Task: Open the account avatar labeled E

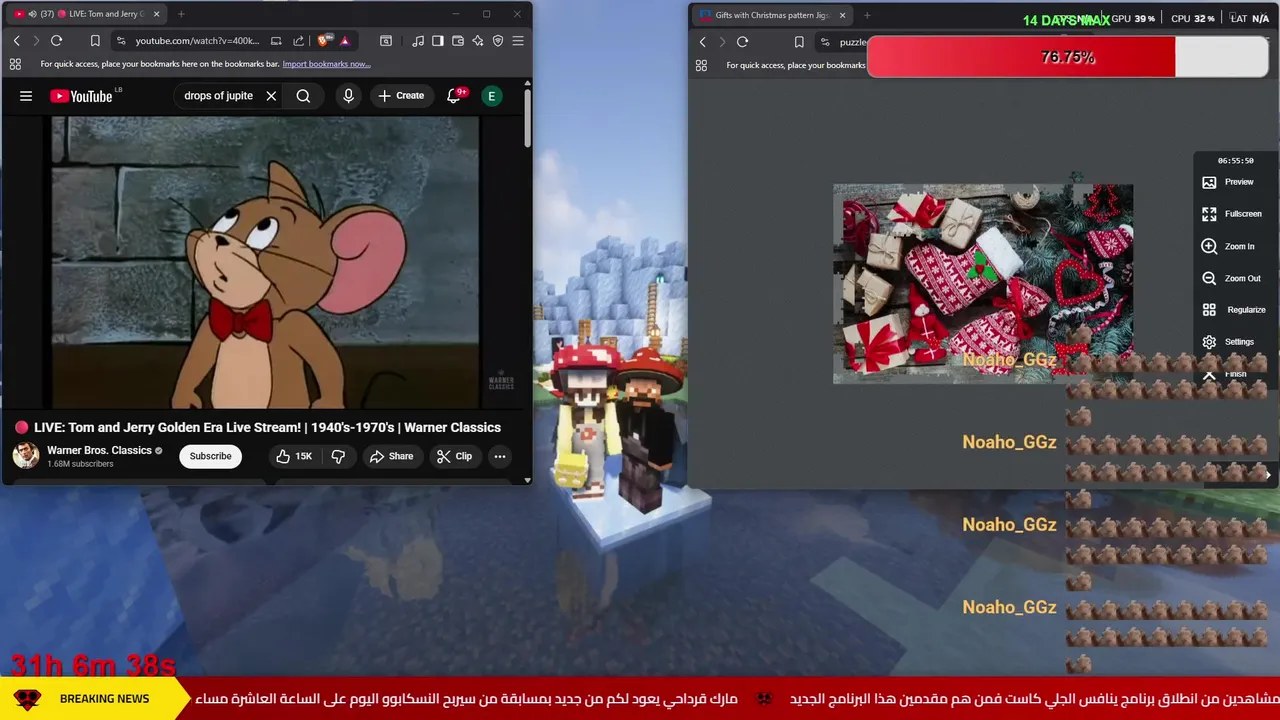Action: (491, 96)
